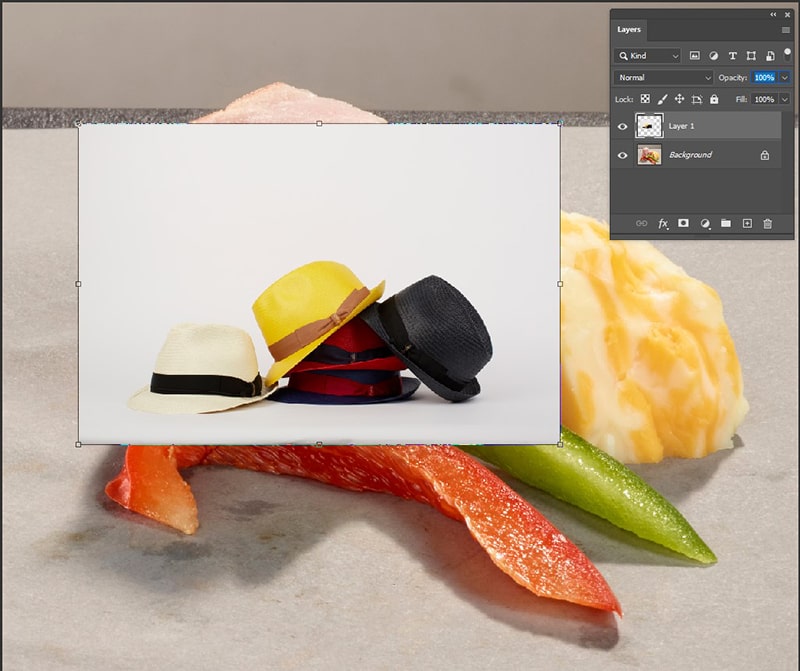Hide the Background layer
This screenshot has width=800, height=671.
[622, 155]
